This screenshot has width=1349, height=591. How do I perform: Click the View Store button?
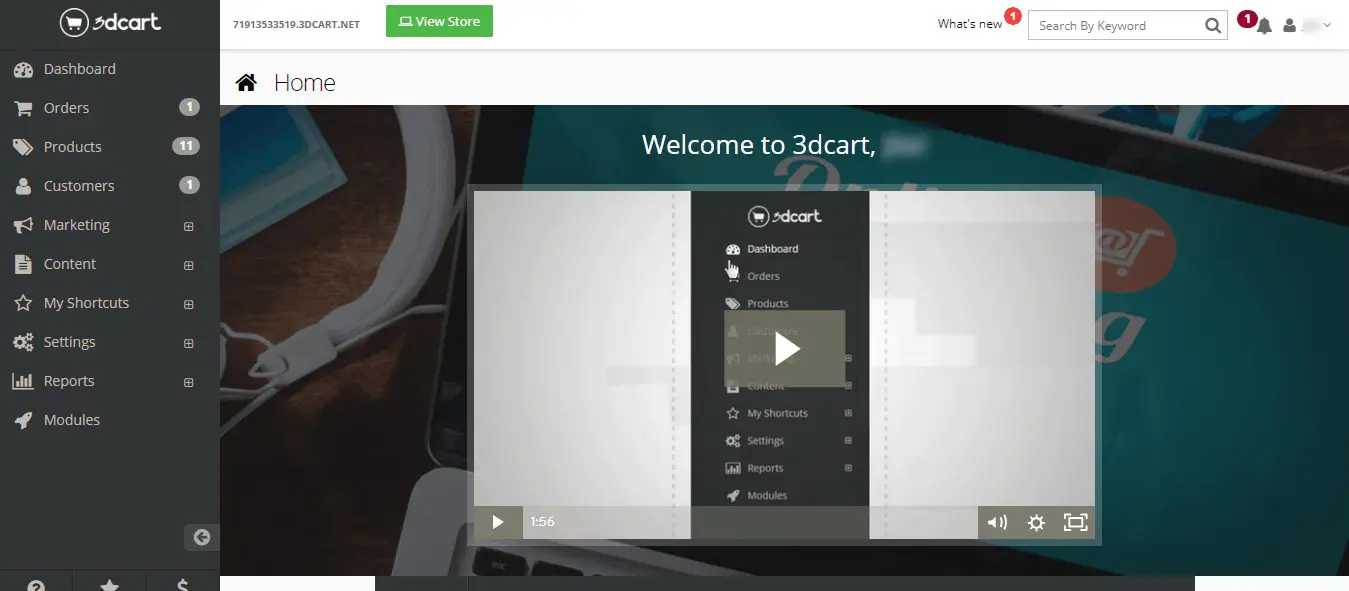click(x=439, y=21)
